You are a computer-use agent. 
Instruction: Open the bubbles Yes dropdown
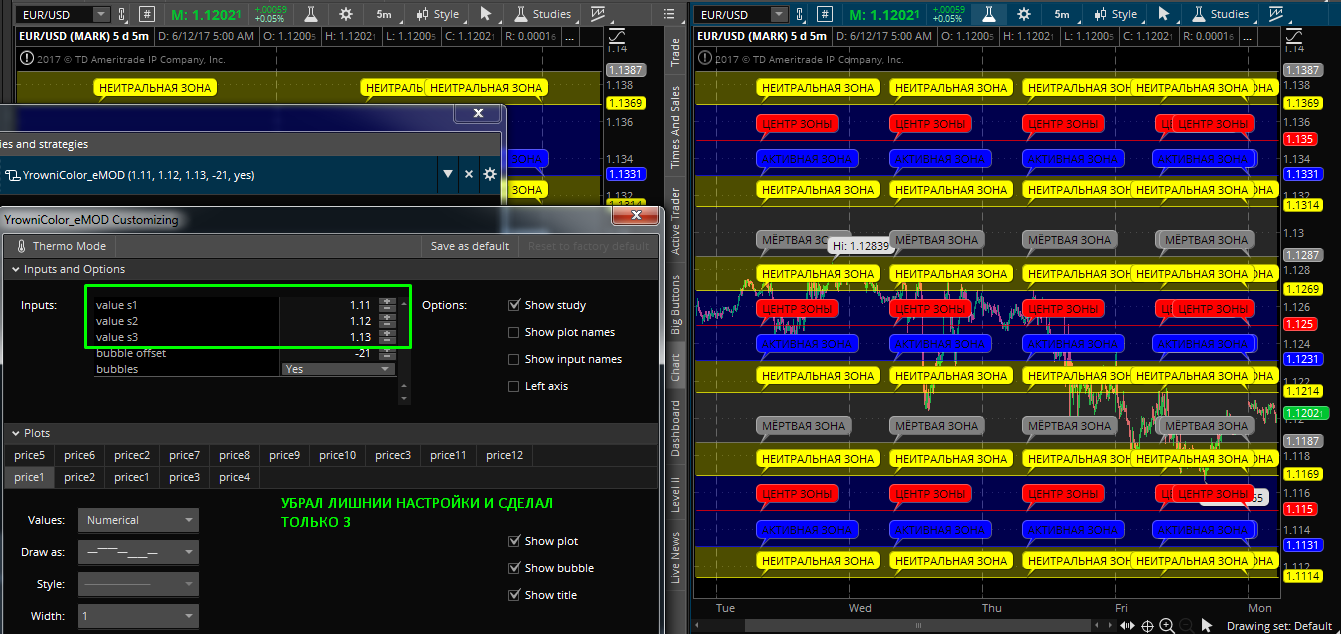coord(338,369)
